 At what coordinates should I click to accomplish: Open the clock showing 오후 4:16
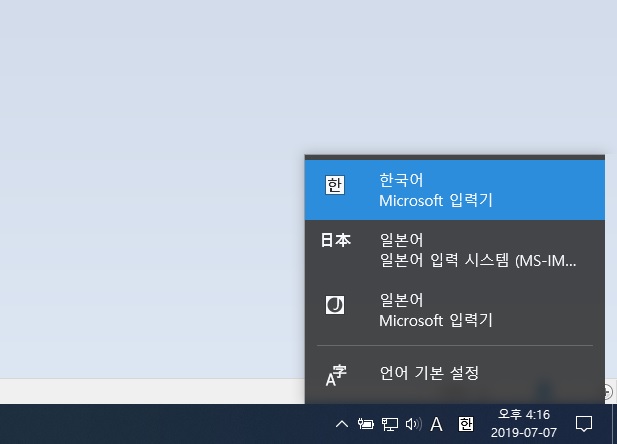tap(524, 424)
